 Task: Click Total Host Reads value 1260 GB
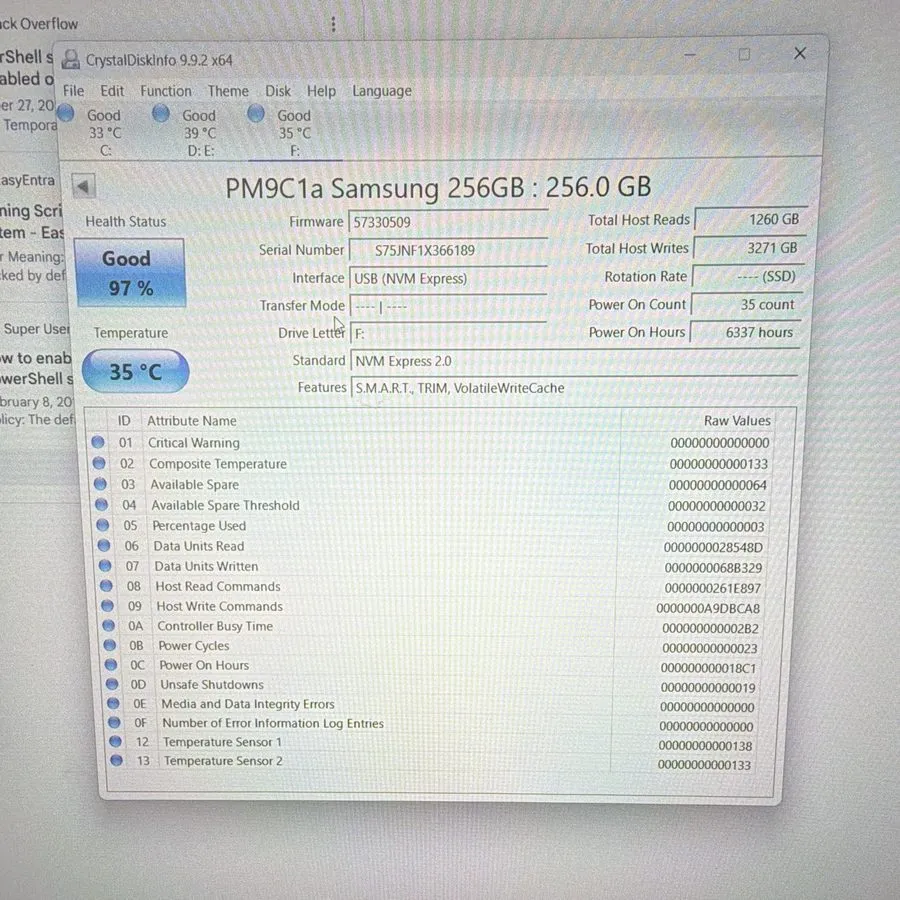coord(751,219)
